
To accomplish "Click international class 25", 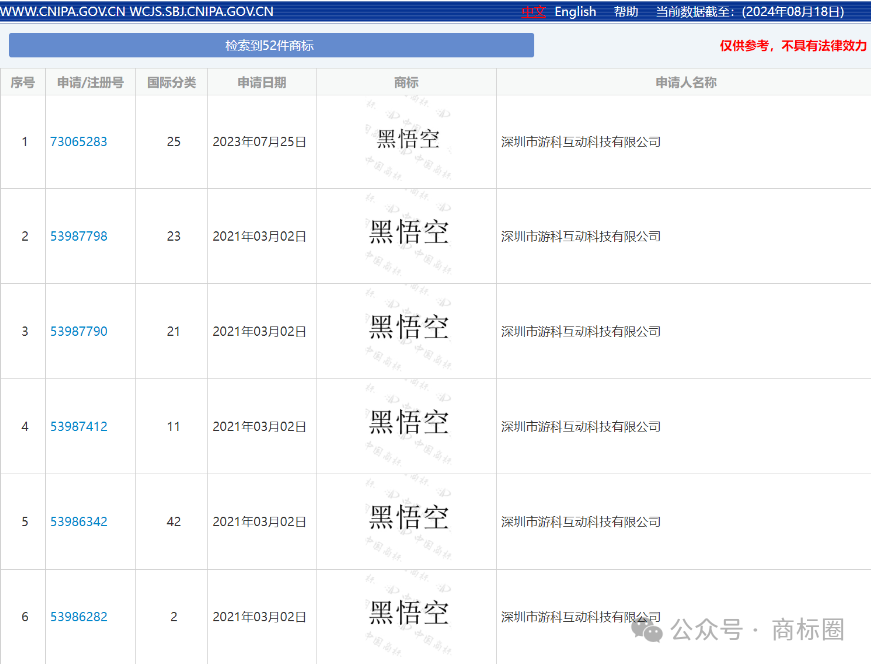I will 174,142.
